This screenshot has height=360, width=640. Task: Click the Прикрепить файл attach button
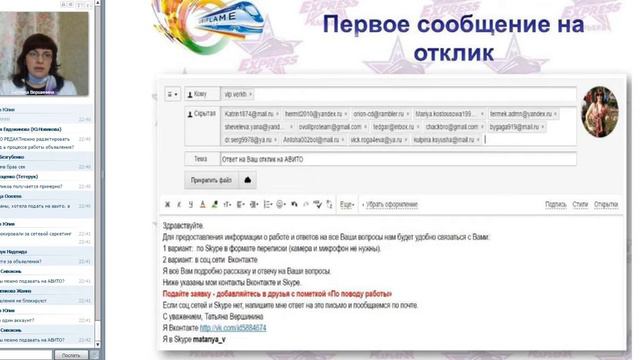point(211,180)
